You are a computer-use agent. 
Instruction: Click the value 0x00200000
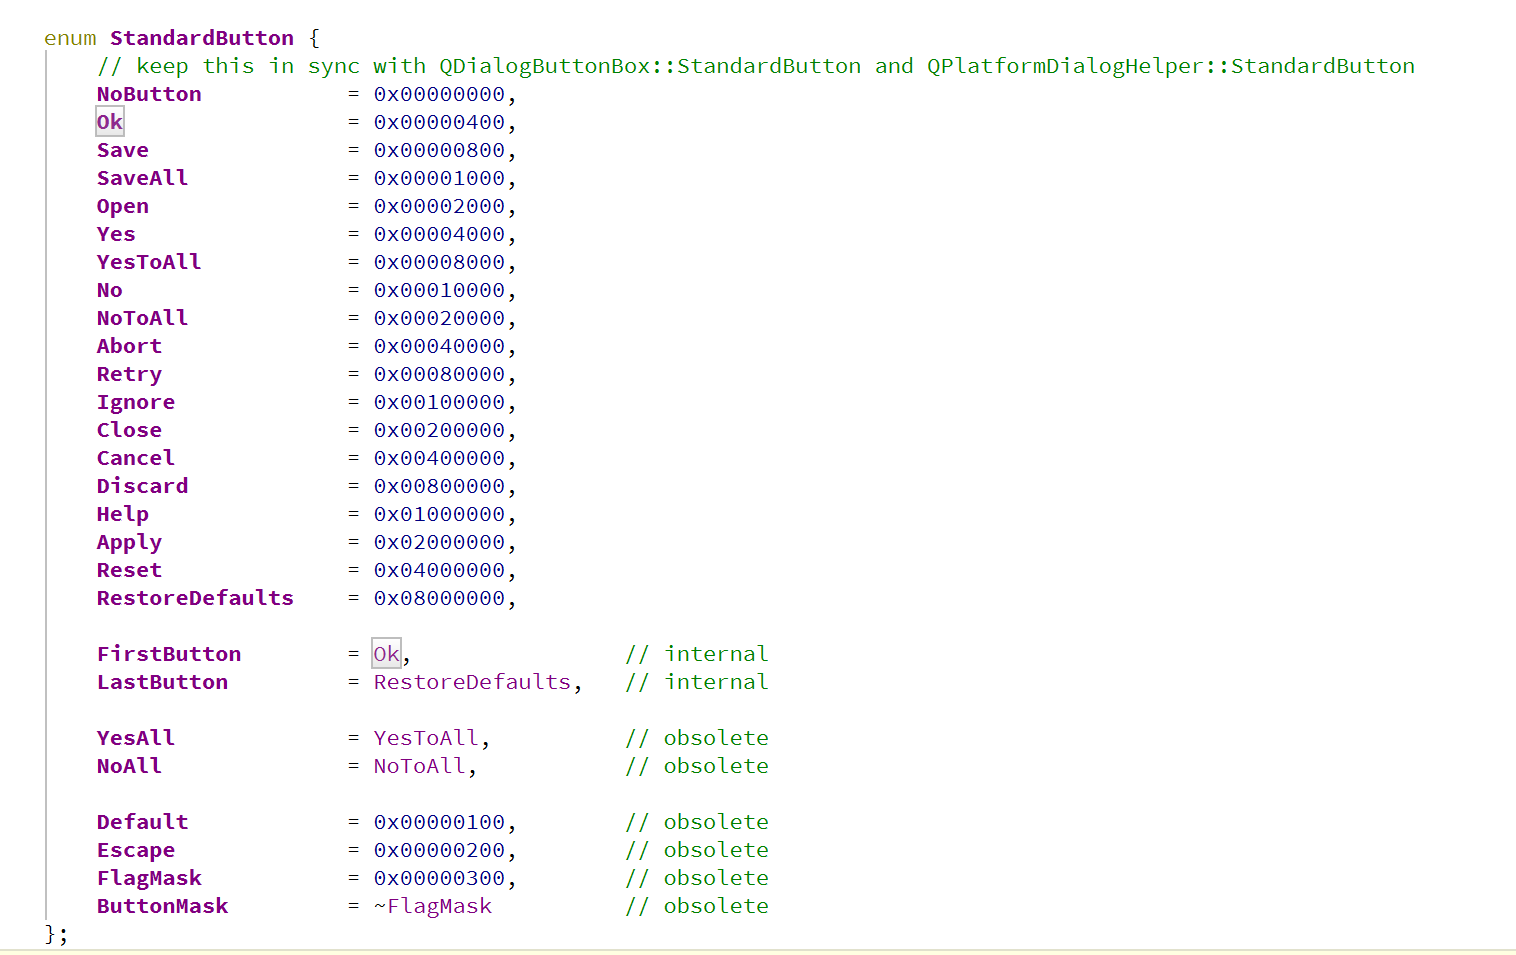pyautogui.click(x=440, y=430)
